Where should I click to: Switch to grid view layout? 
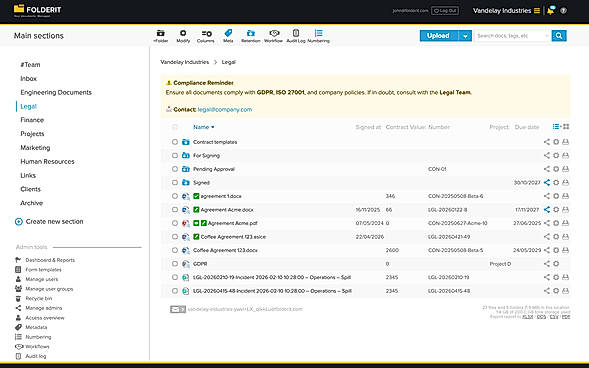click(x=566, y=127)
